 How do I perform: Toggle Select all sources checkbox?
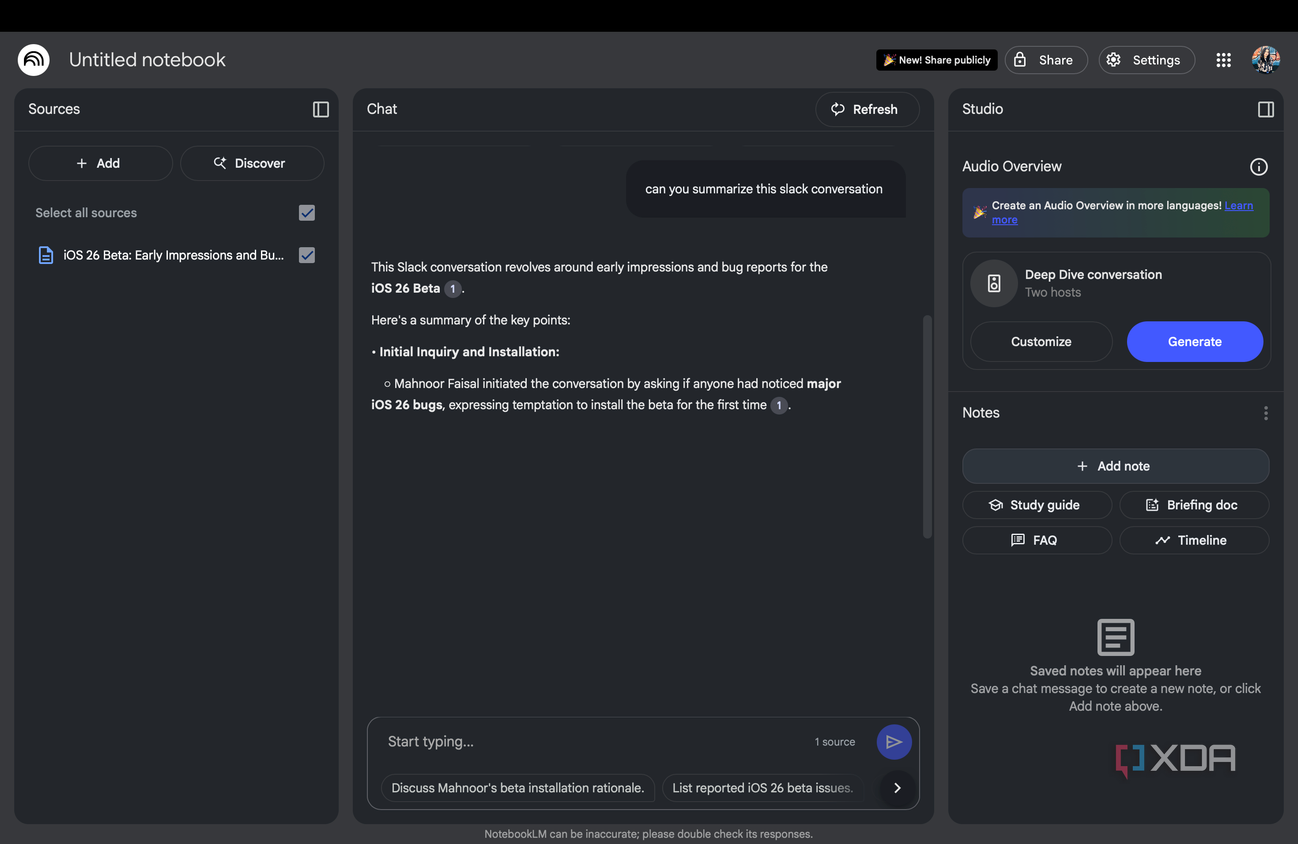coord(307,213)
